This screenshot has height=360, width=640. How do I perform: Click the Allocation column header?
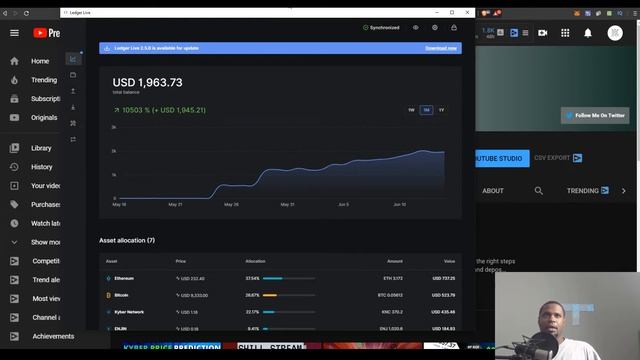256,261
